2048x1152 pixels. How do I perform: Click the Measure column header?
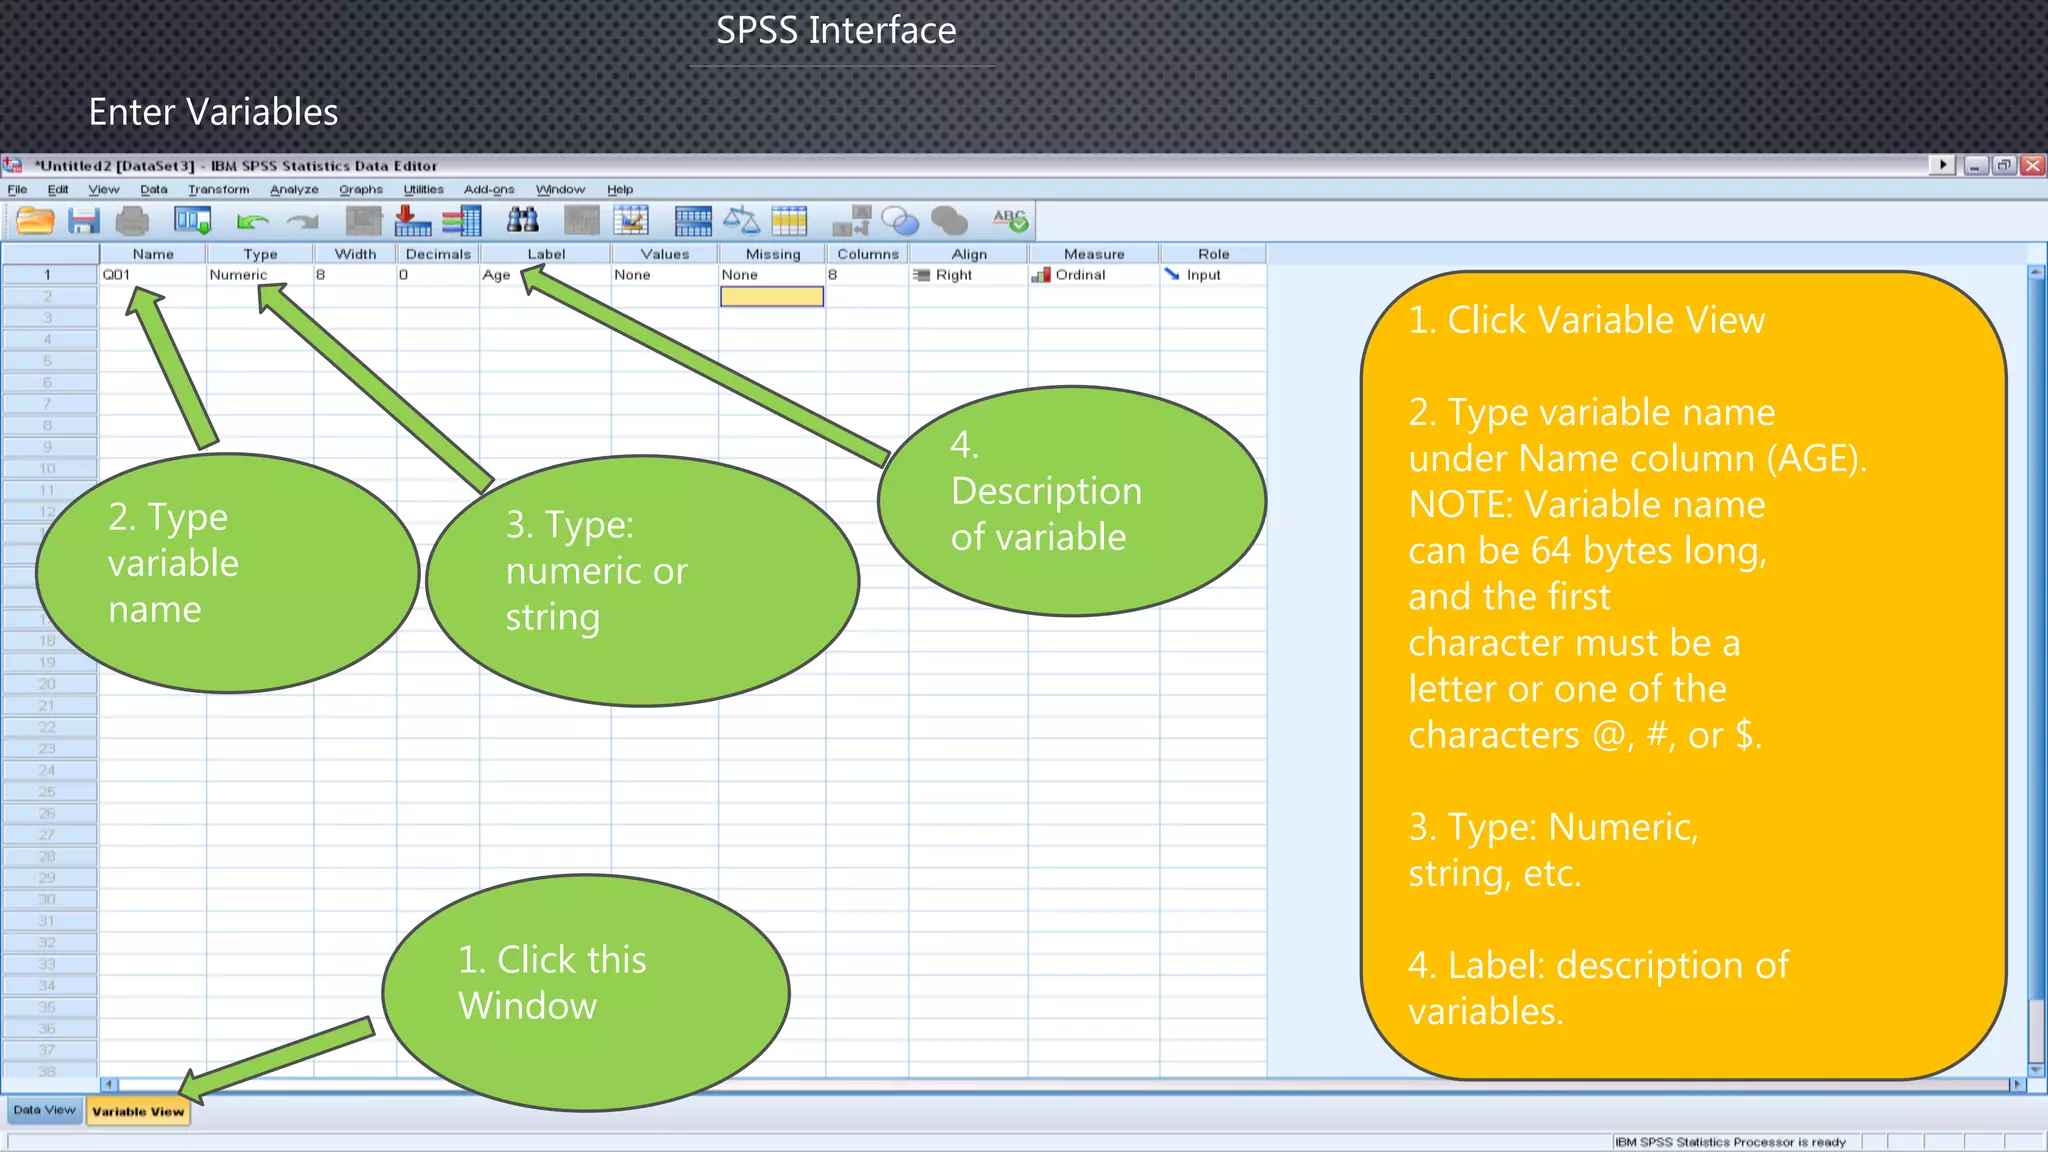1094,254
